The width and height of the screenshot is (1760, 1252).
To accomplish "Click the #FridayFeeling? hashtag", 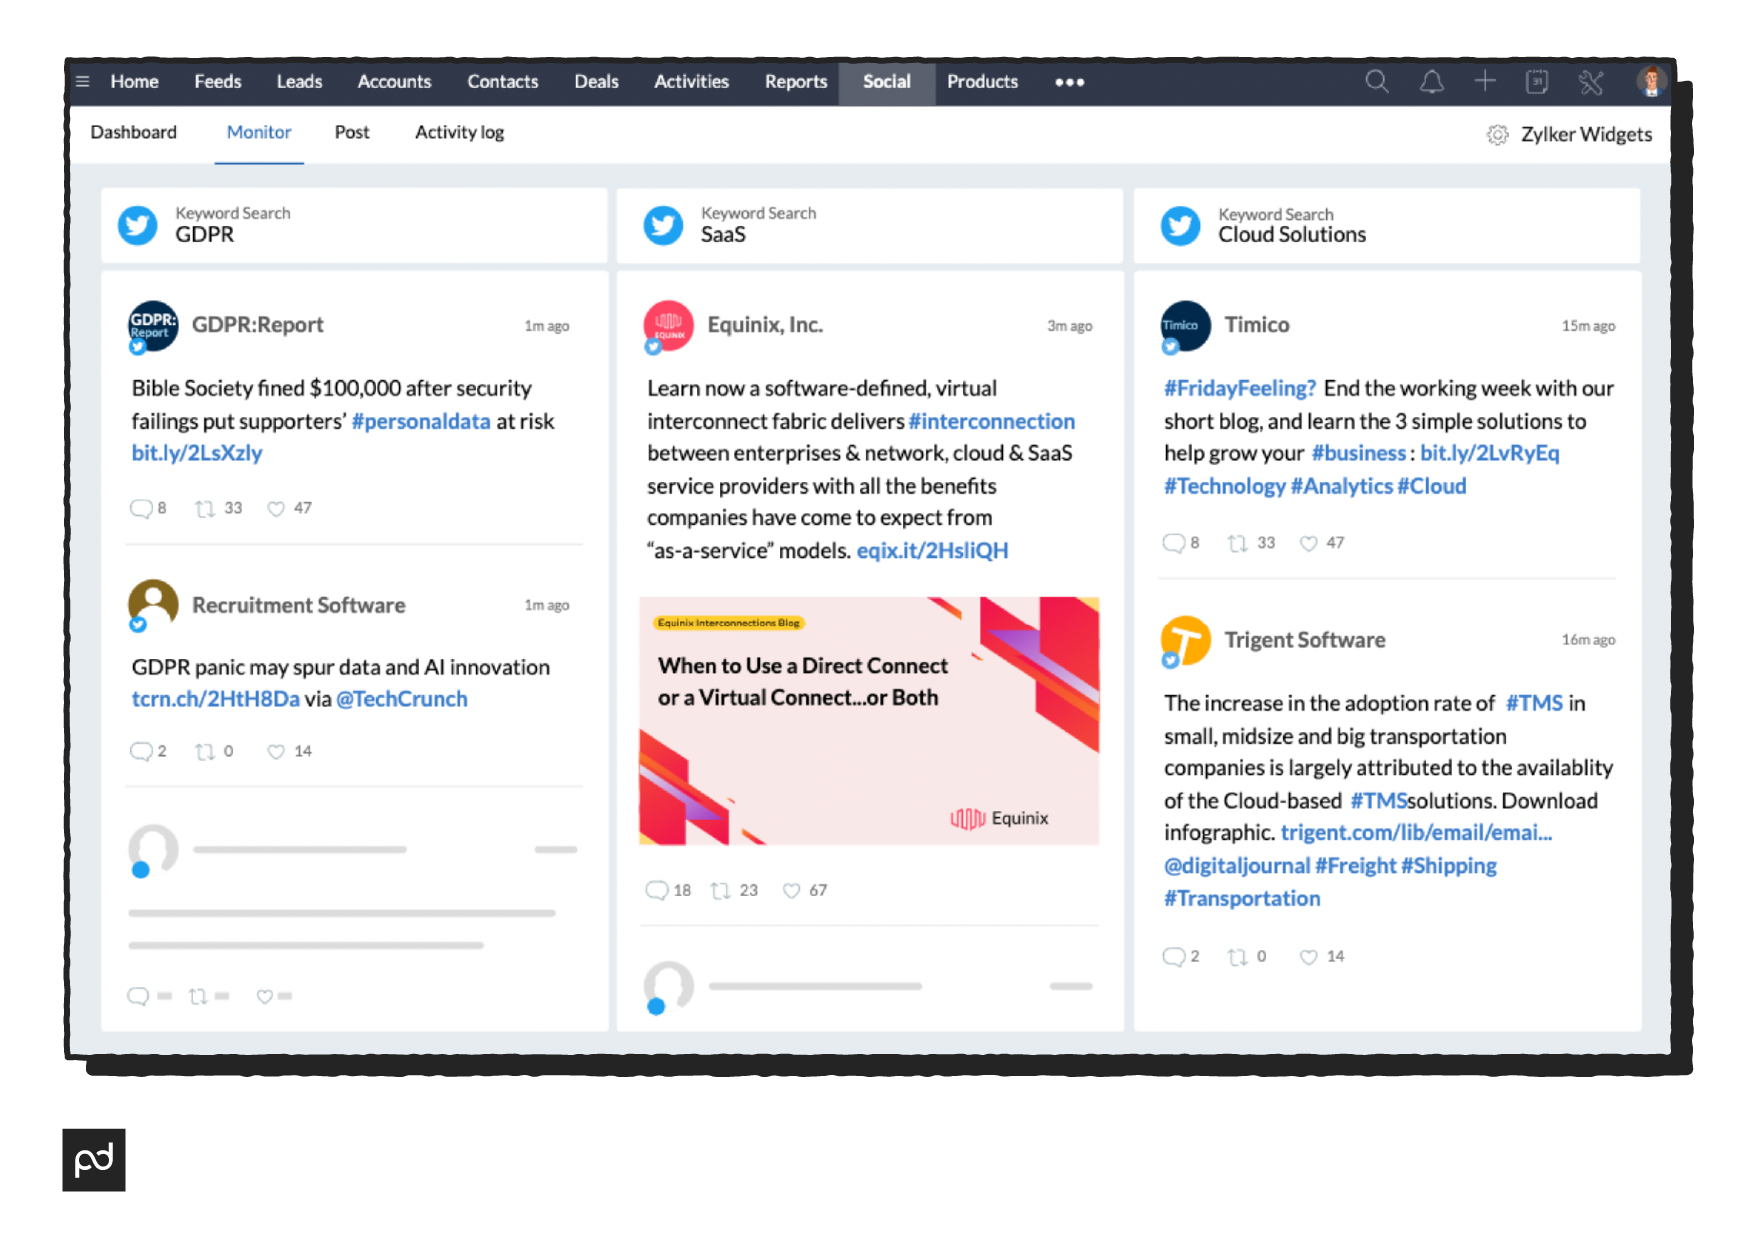I will pos(1240,388).
